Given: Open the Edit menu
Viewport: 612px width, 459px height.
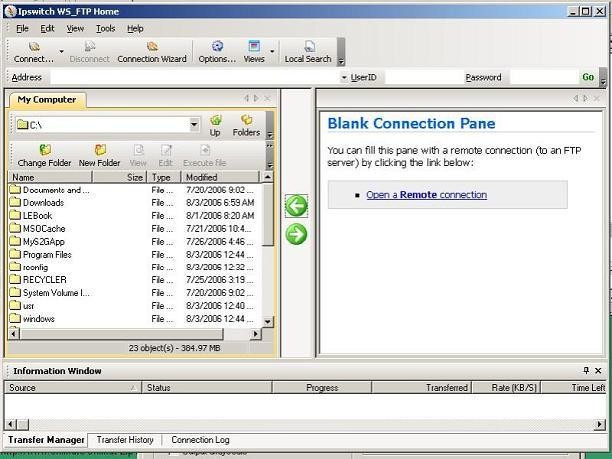Looking at the screenshot, I should (47, 28).
